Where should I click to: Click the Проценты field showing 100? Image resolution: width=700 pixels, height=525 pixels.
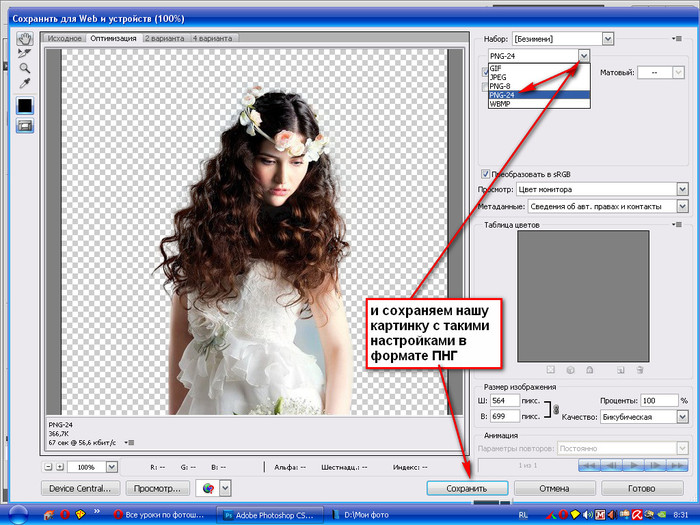click(x=659, y=400)
